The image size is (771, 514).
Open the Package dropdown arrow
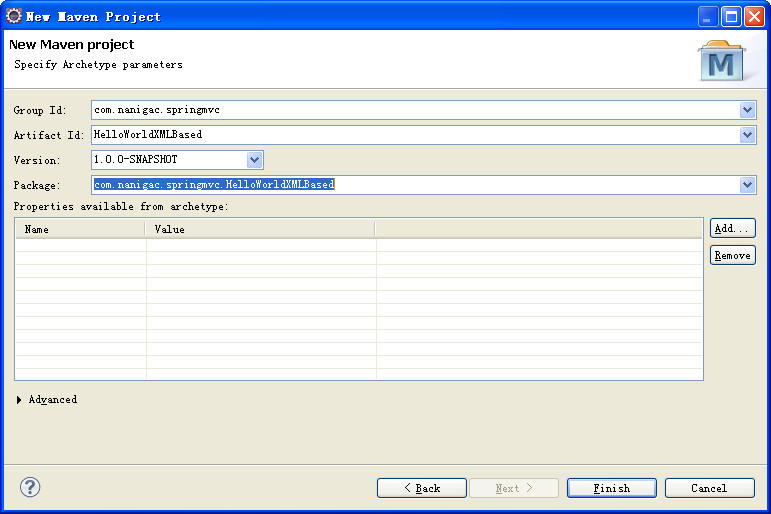coord(747,185)
